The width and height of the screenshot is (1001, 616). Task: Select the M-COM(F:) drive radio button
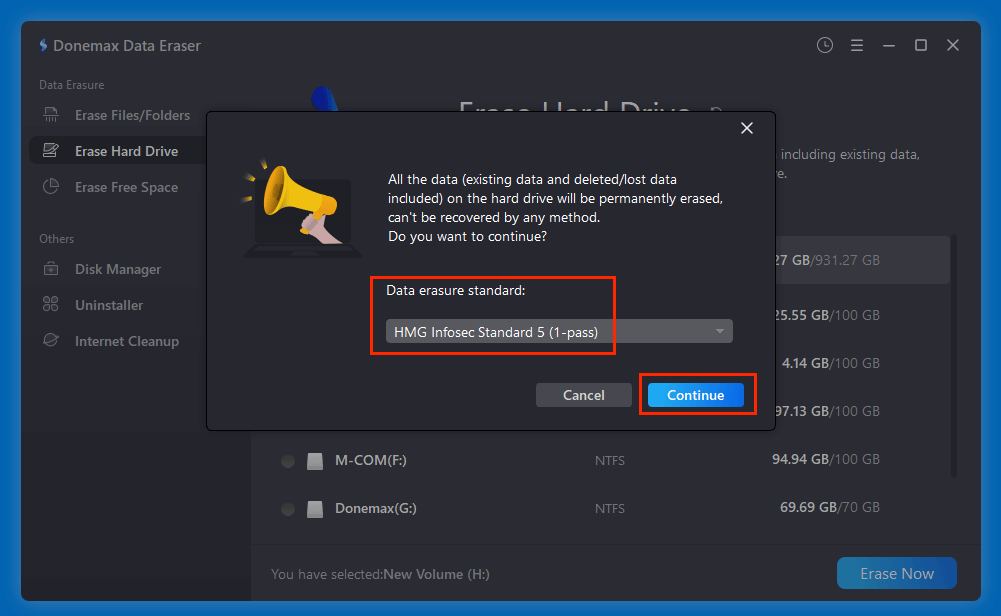(x=288, y=461)
